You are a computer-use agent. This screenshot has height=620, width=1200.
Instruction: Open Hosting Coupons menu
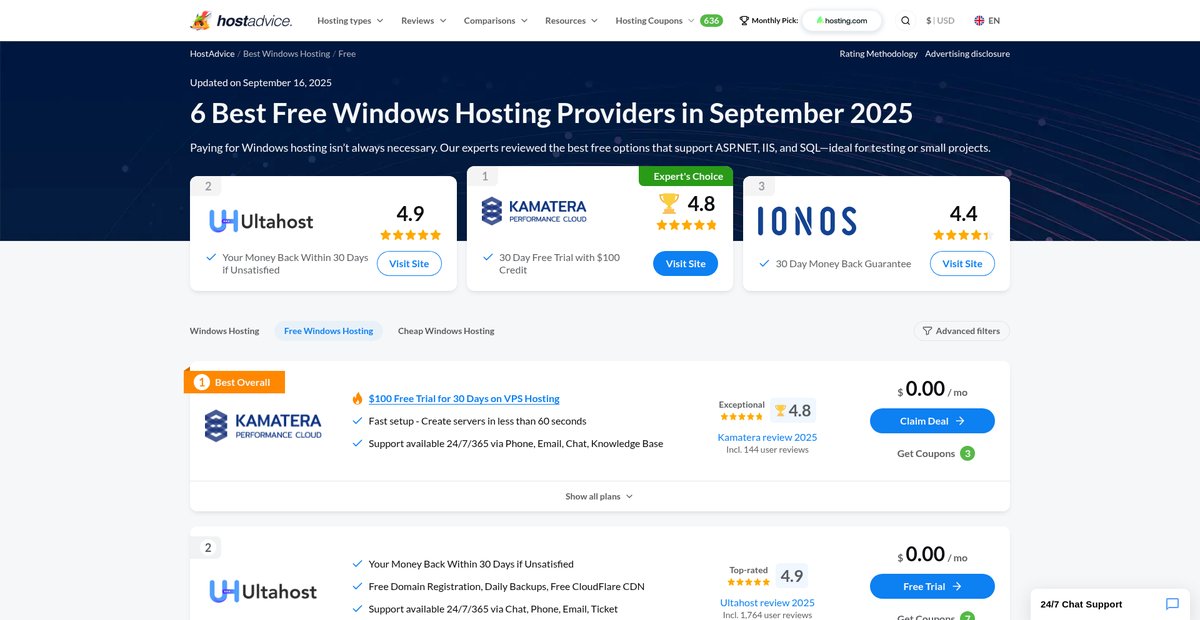click(655, 20)
